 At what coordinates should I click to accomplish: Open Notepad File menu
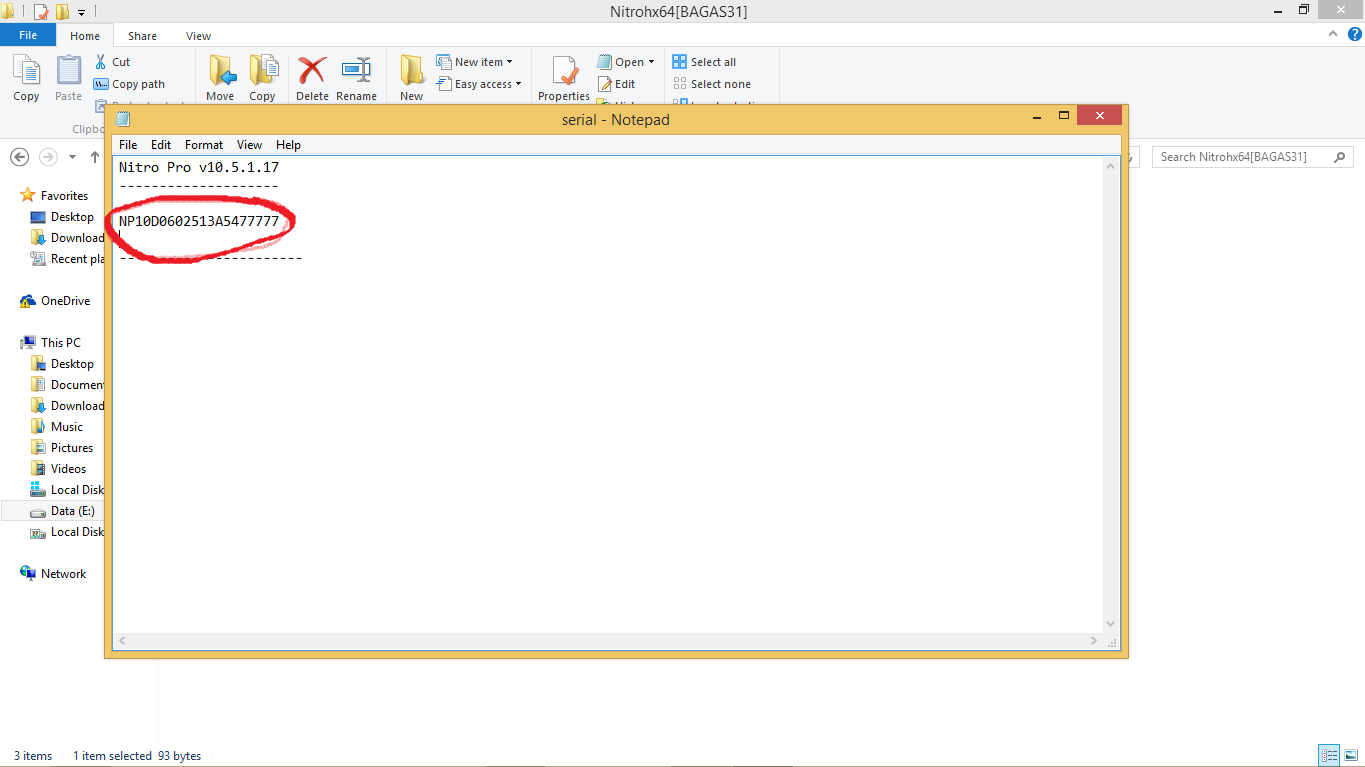tap(128, 145)
